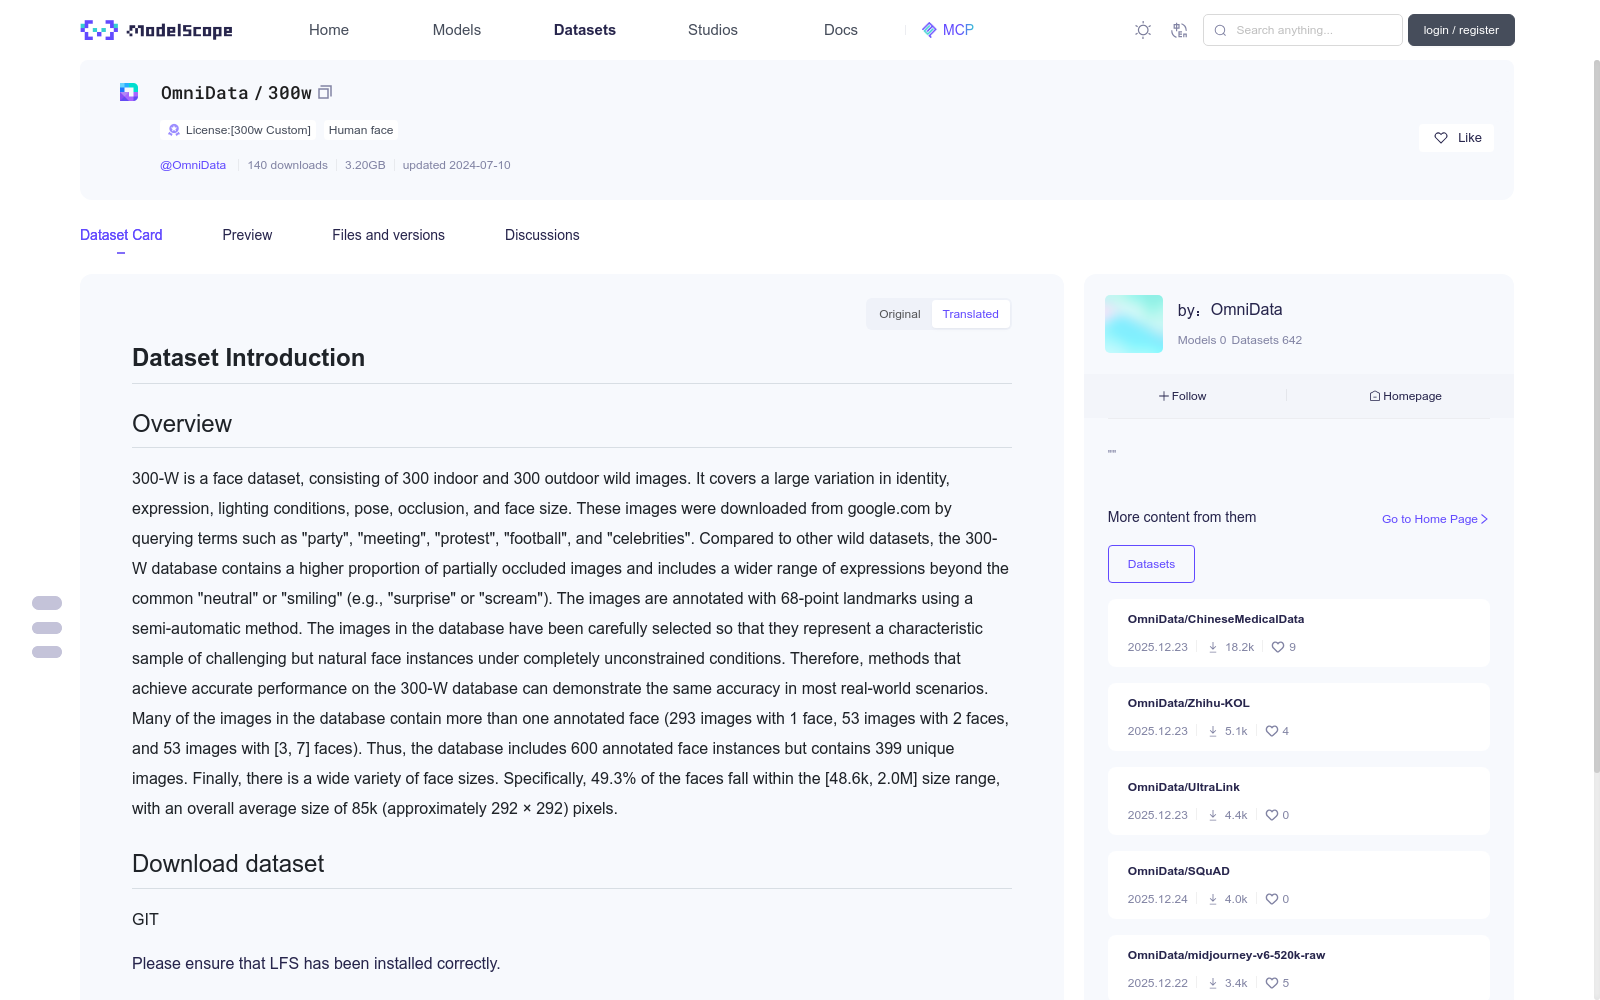Copy dataset name OmniData/300w icon
Viewport: 1600px width, 1000px height.
pyautogui.click(x=325, y=92)
